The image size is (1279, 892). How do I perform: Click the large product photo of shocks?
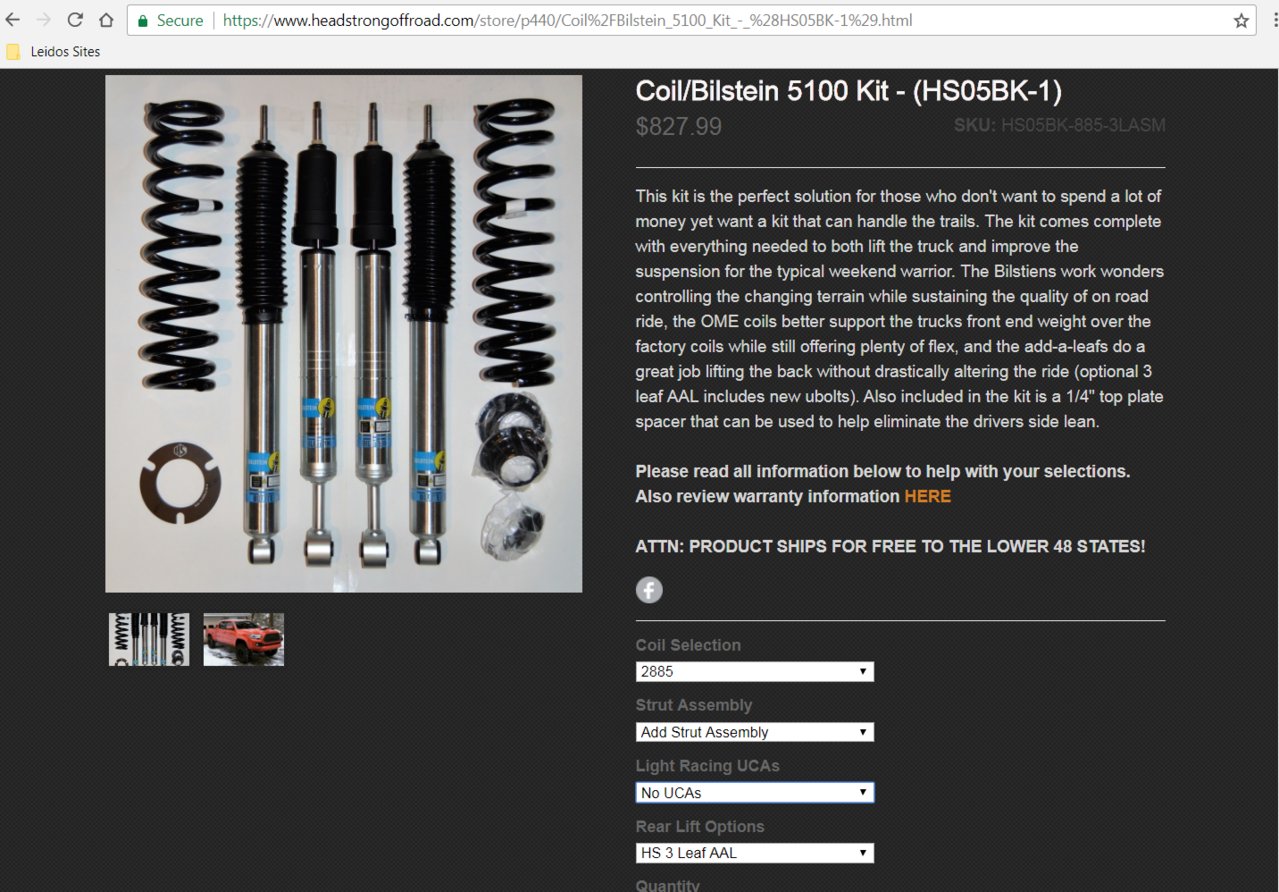pos(344,333)
